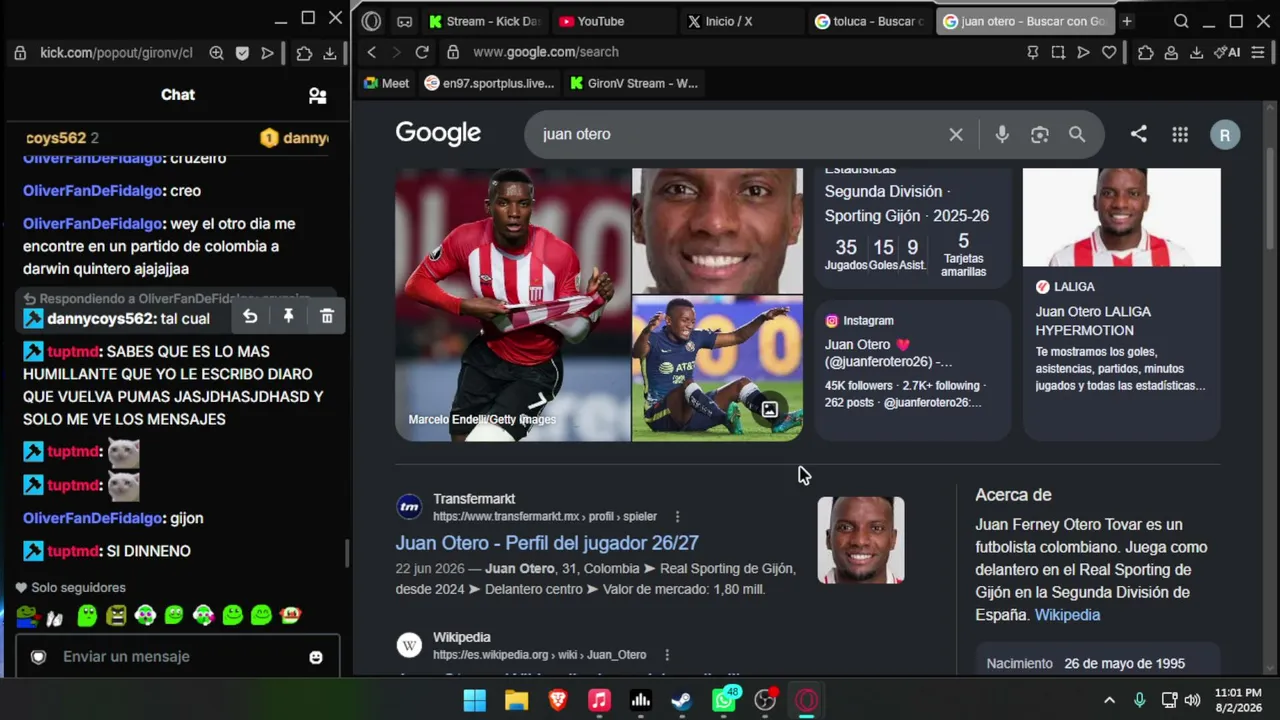
Task: Click the Opera menu logo
Action: pos(372,21)
